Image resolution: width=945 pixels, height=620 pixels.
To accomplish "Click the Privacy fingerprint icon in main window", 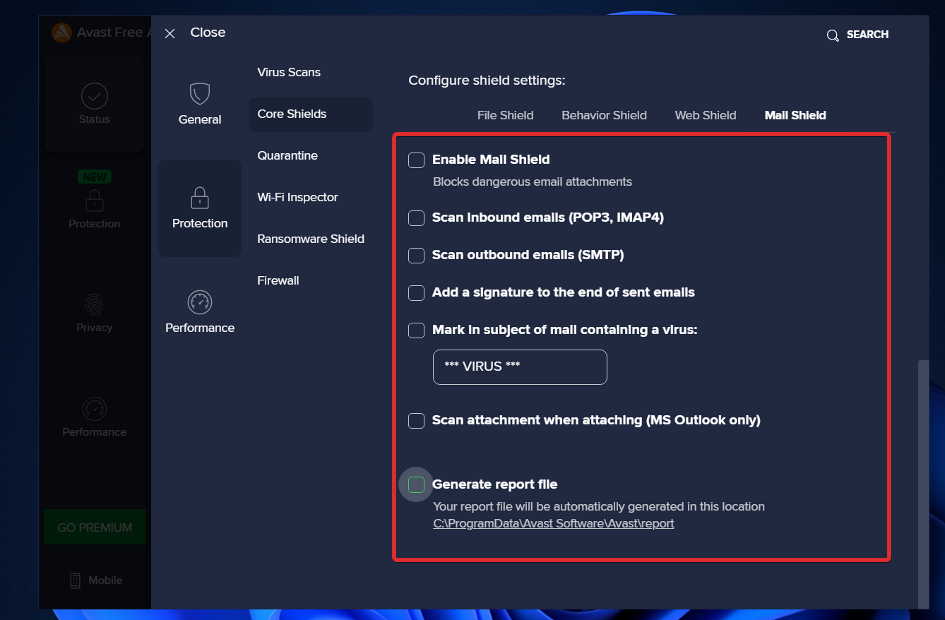I will pos(95,305).
